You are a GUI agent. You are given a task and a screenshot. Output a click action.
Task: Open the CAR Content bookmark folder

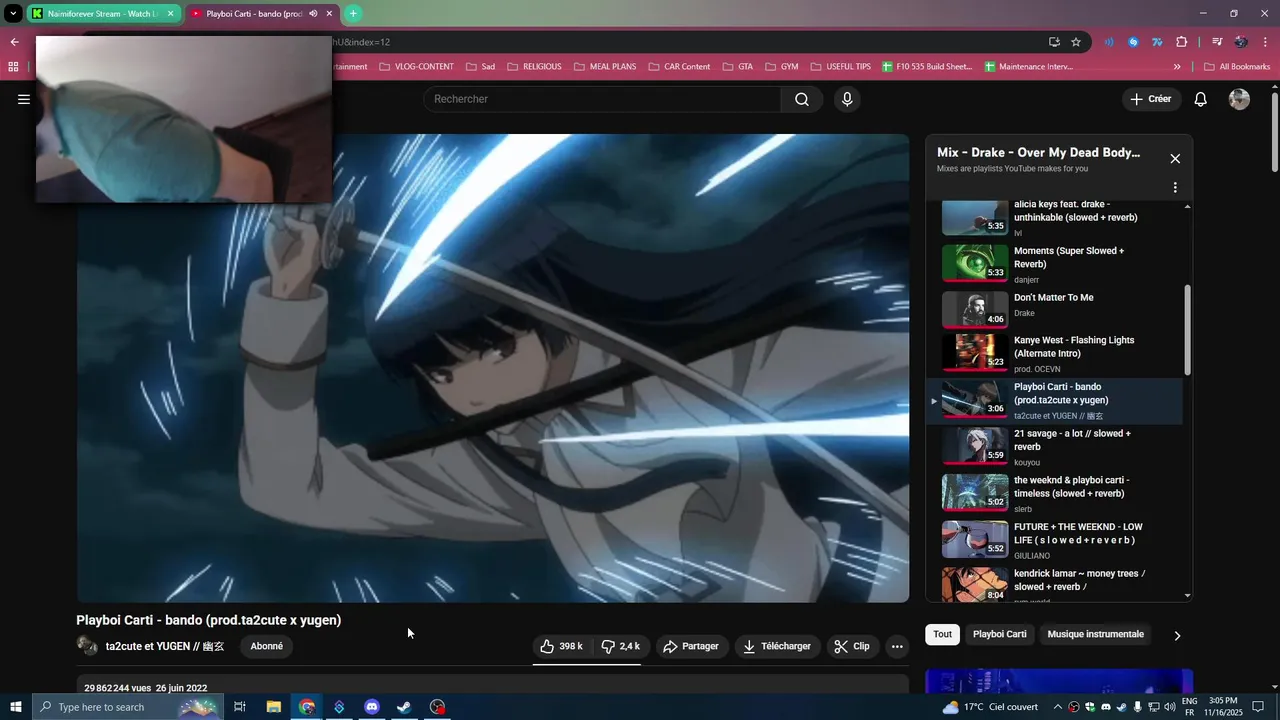point(678,67)
